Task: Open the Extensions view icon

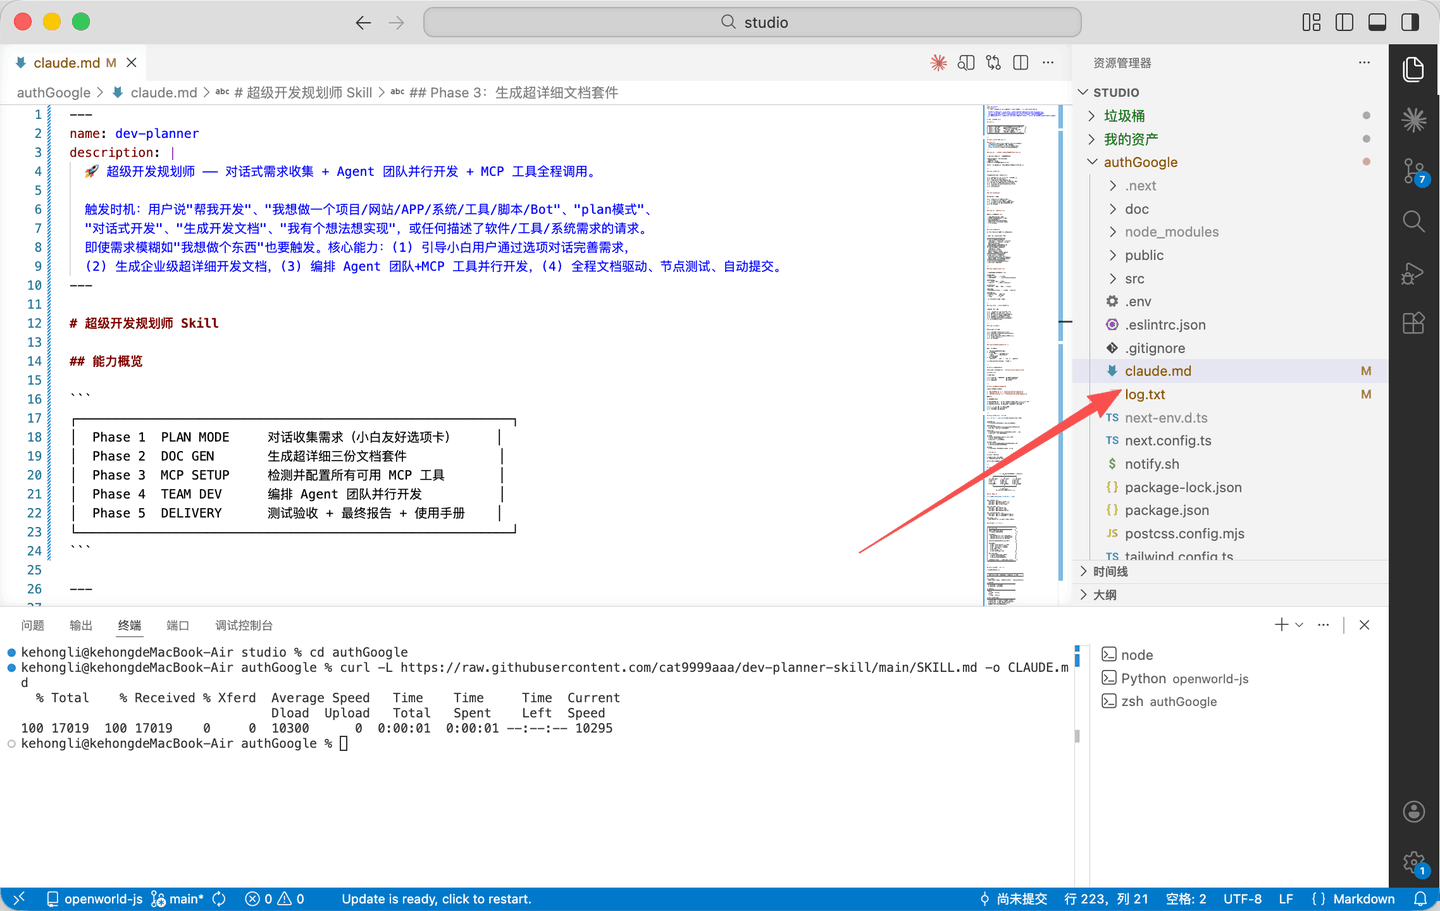Action: [x=1413, y=323]
